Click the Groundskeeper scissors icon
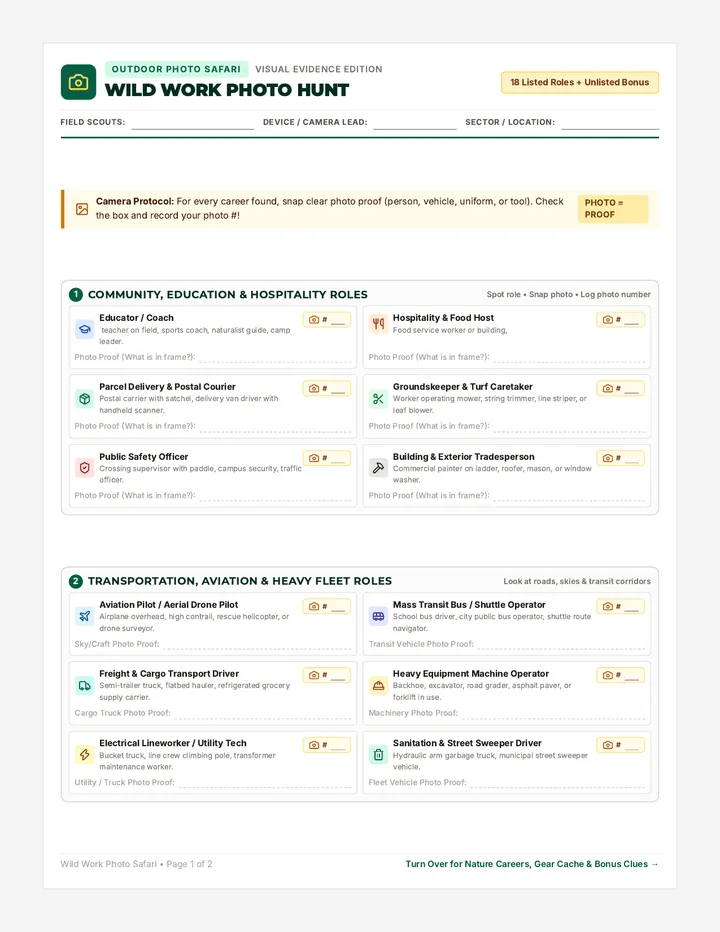 tap(378, 398)
